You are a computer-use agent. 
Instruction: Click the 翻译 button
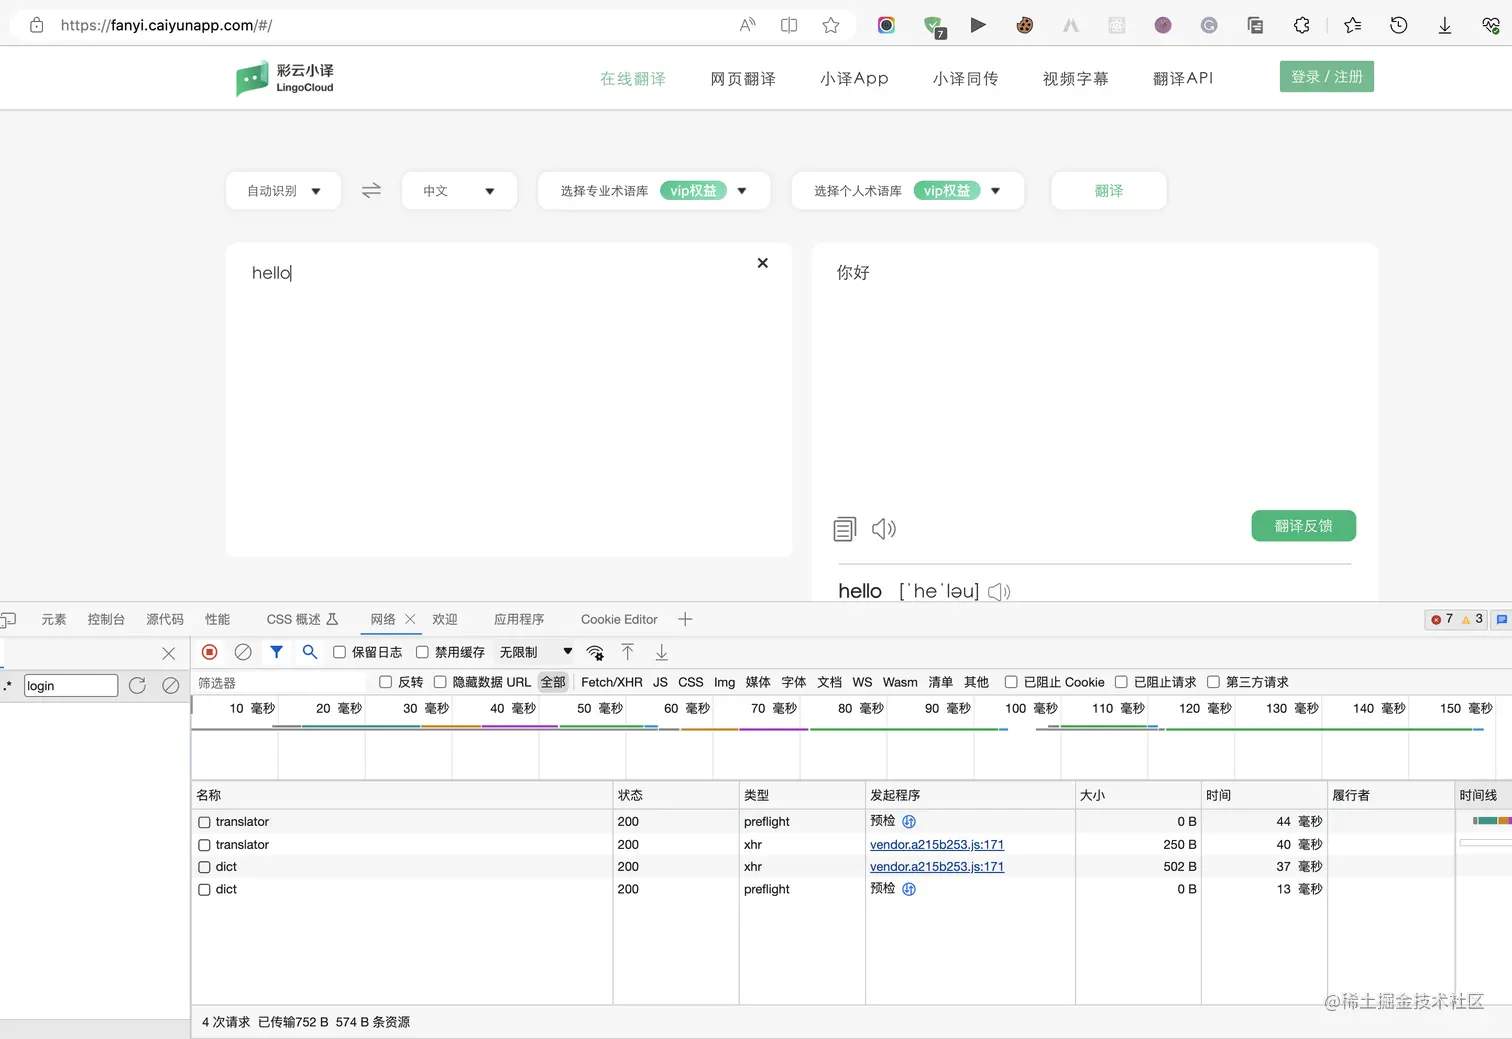tap(1109, 191)
